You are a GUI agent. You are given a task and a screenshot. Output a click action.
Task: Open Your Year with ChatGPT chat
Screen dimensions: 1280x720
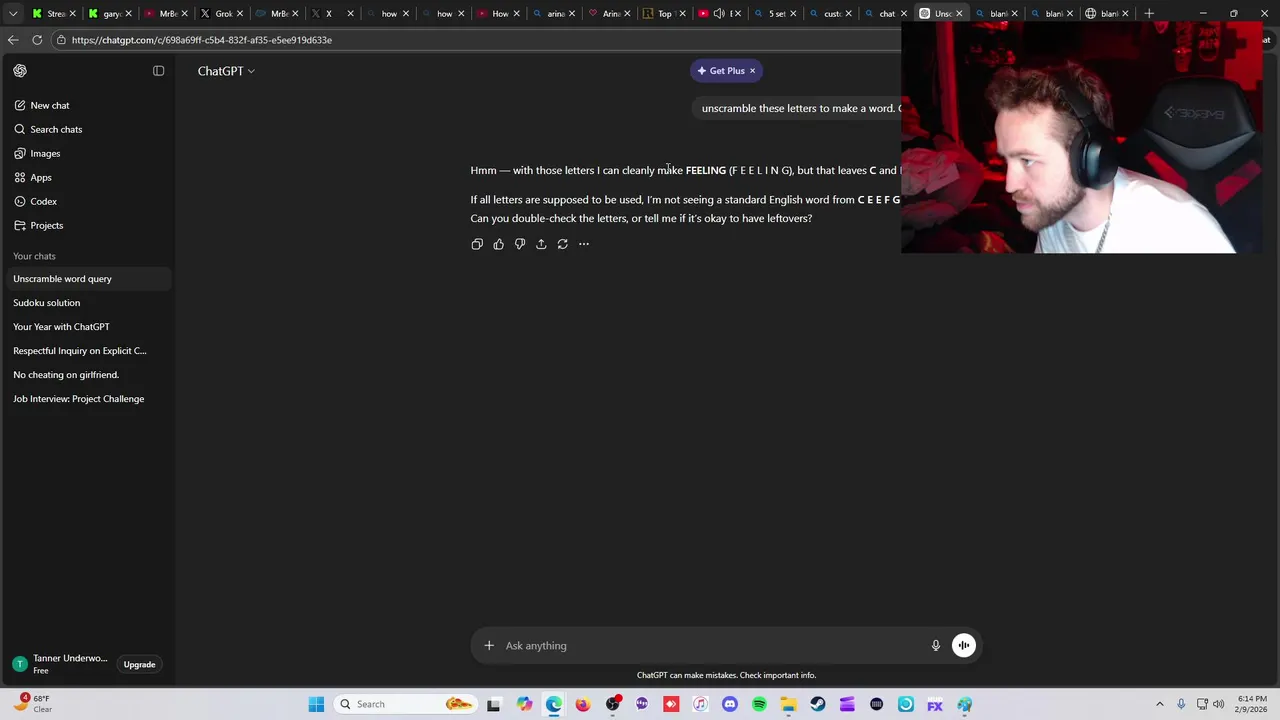87,327
